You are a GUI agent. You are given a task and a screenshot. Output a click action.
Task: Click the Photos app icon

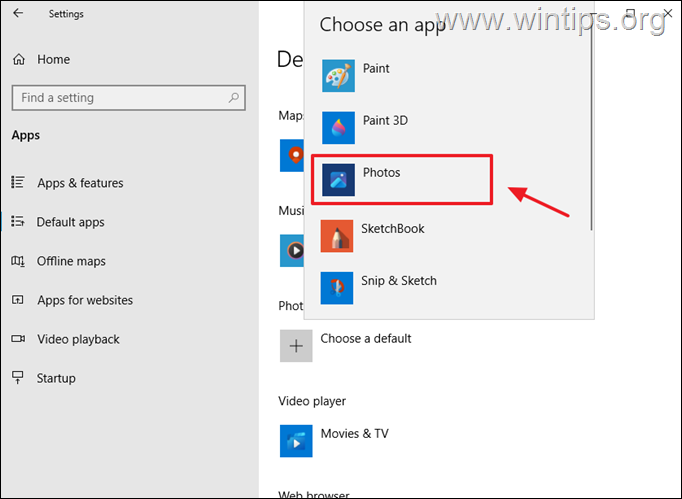[338, 180]
